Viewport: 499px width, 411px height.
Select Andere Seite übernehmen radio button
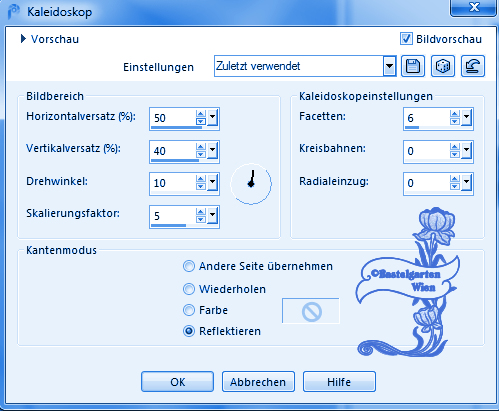pos(189,266)
